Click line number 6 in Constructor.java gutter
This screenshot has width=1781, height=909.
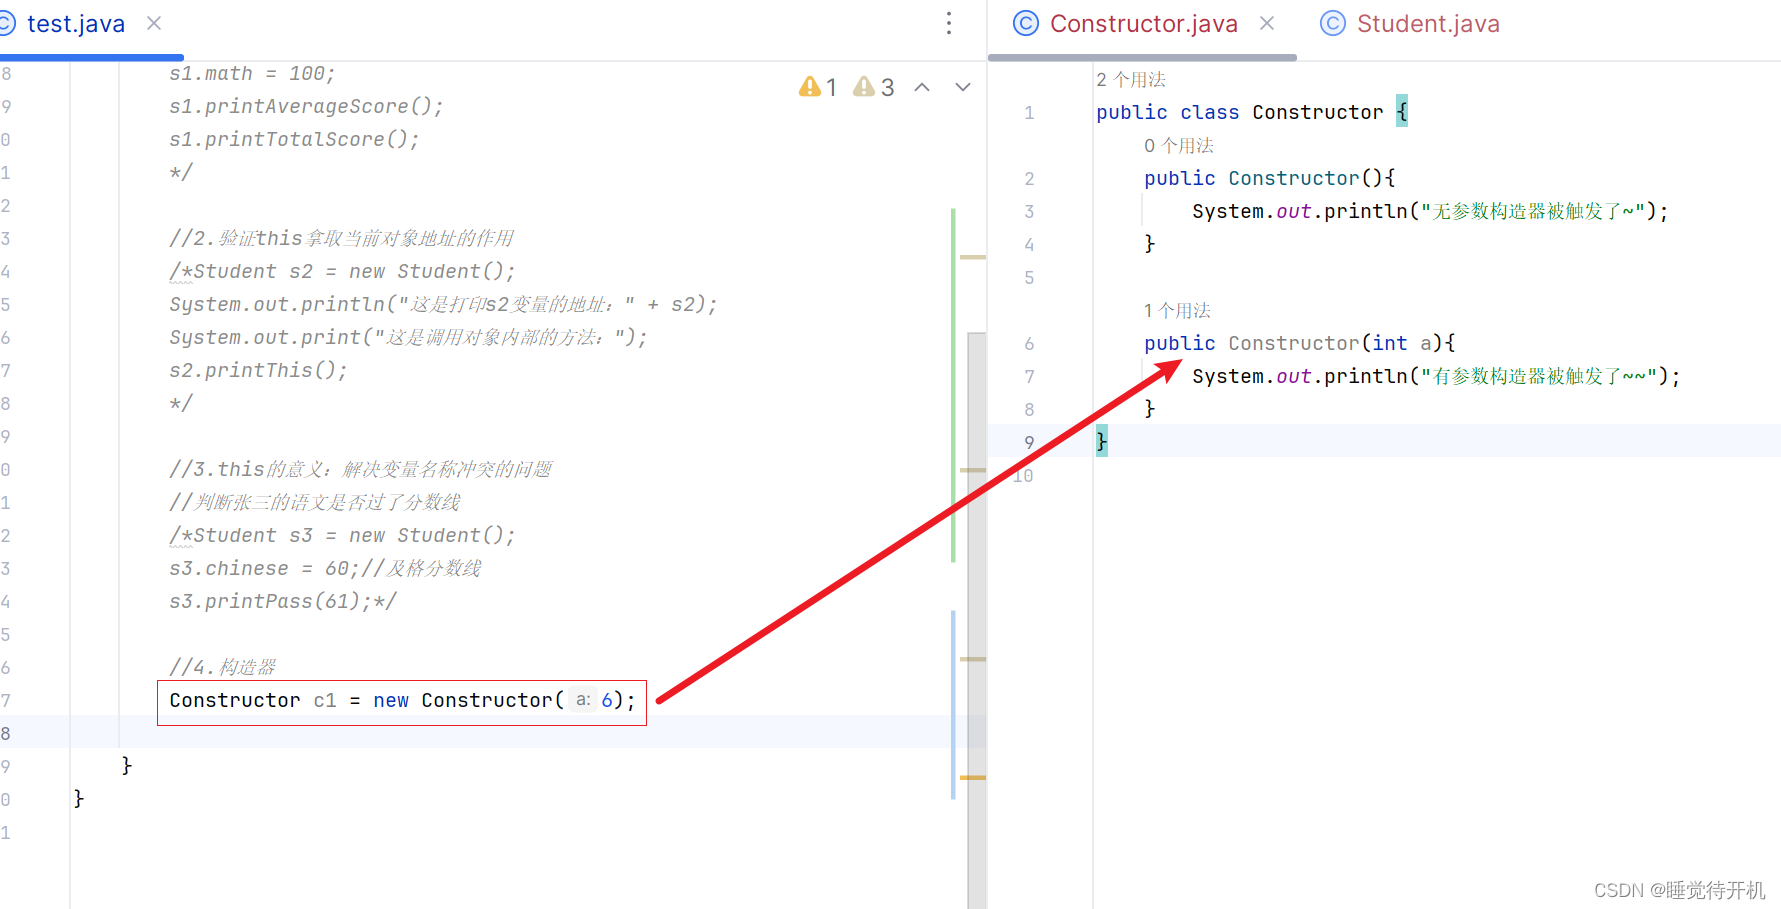coord(1029,343)
